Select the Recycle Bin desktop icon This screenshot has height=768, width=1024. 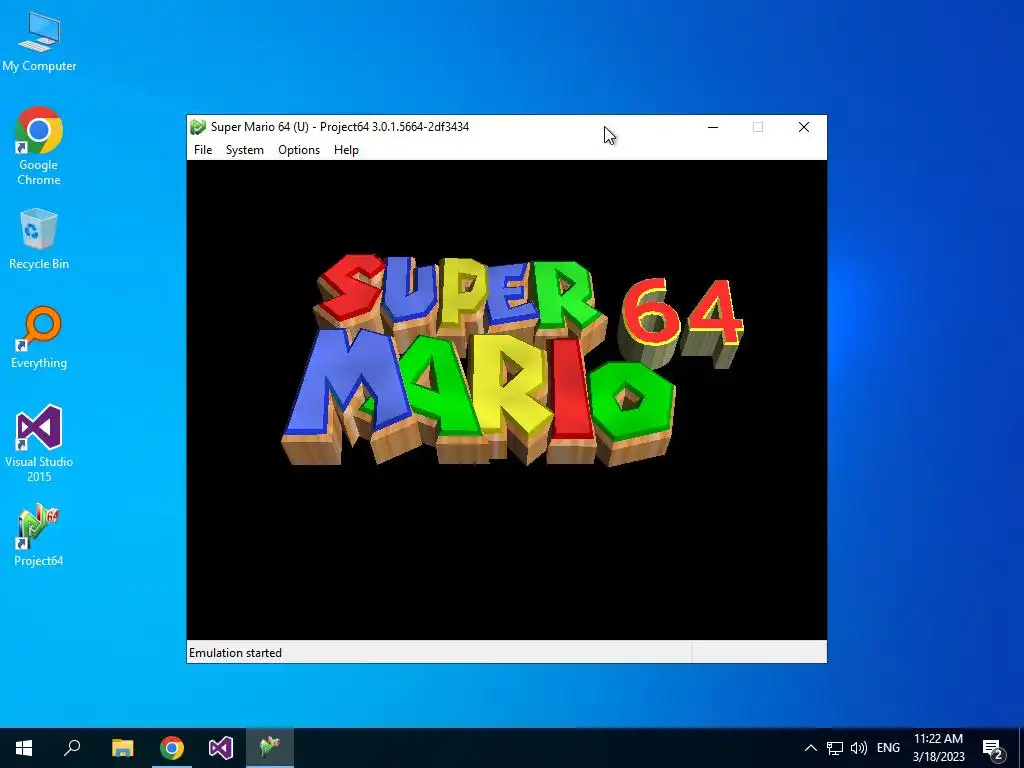click(39, 239)
